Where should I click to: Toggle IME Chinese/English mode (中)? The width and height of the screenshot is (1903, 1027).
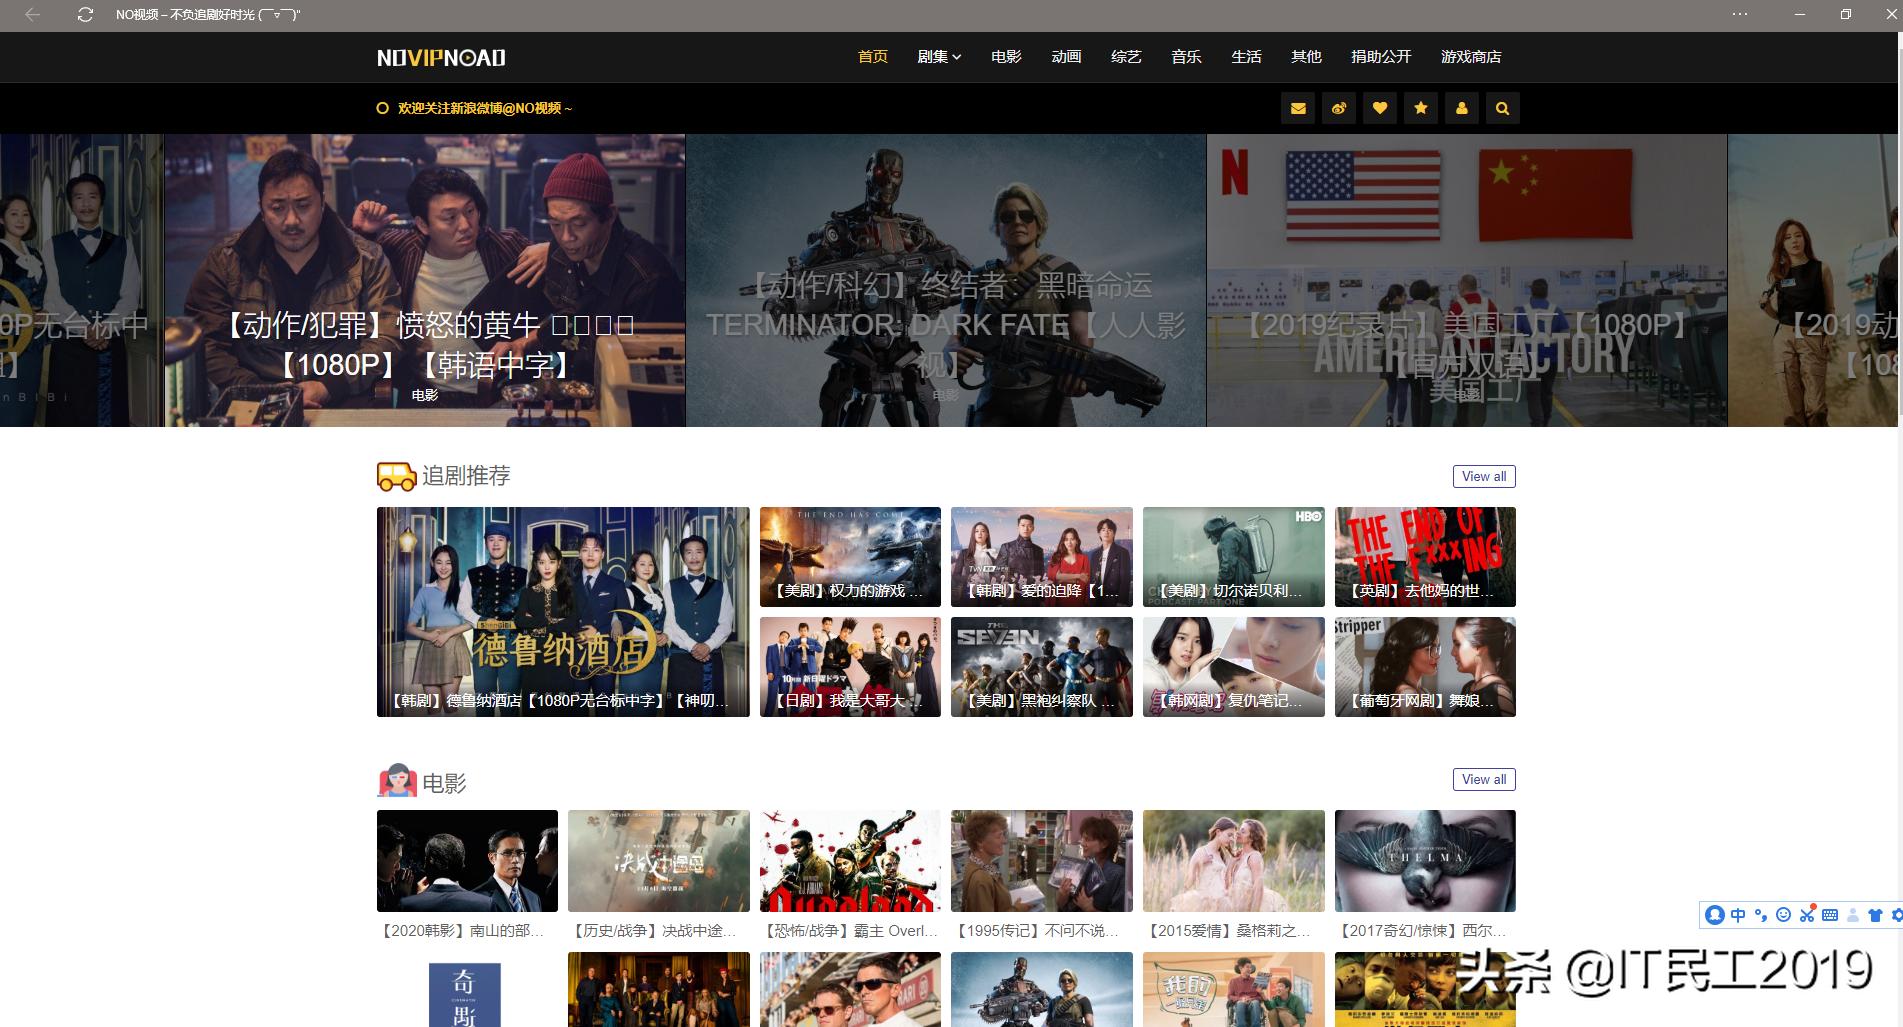click(1738, 915)
